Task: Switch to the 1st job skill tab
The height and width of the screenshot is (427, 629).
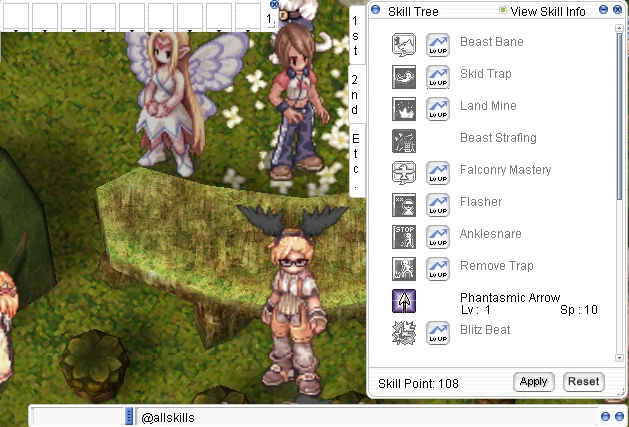Action: click(x=355, y=35)
